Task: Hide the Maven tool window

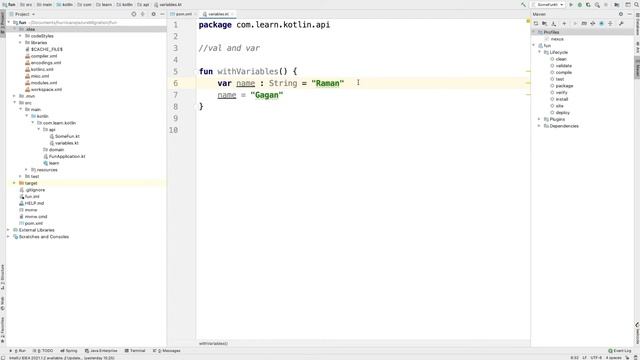Action: point(629,14)
